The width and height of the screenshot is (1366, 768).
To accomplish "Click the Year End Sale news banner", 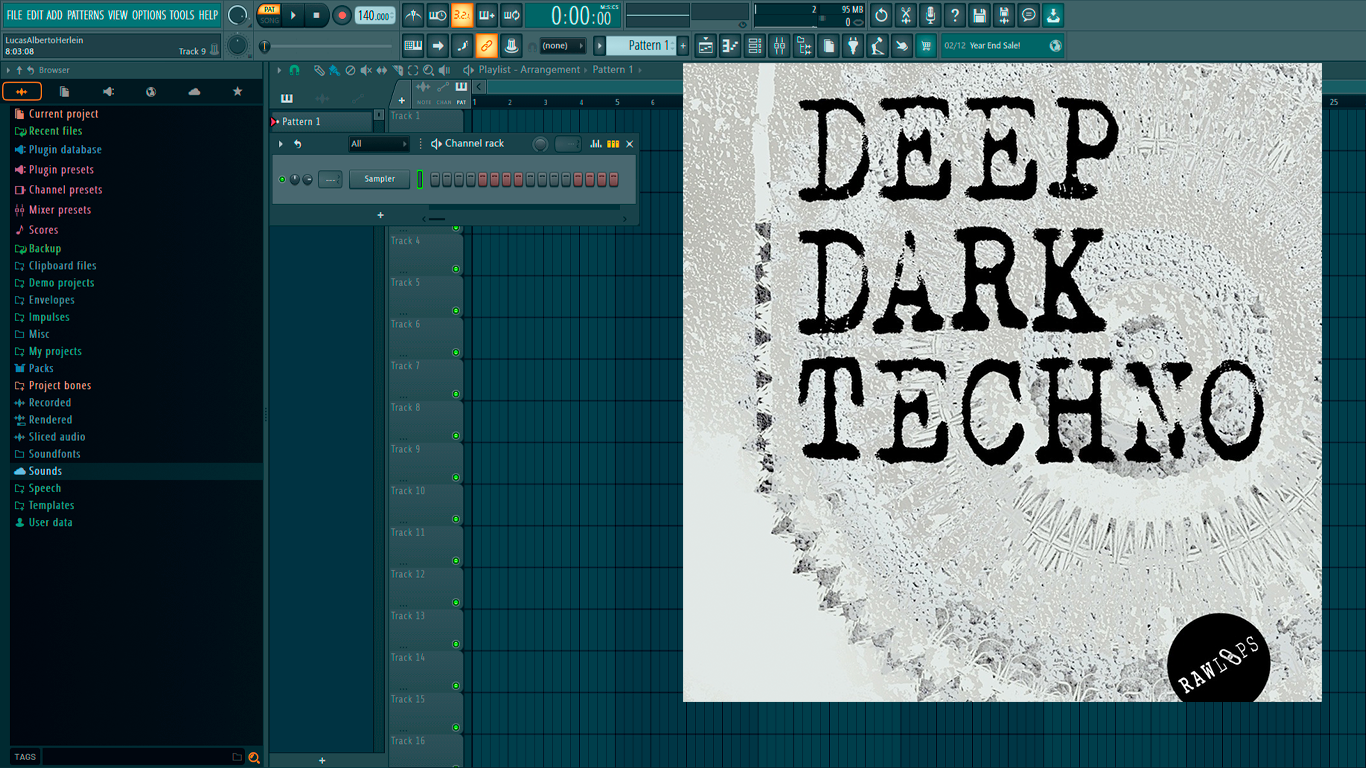I will pyautogui.click(x=1002, y=45).
